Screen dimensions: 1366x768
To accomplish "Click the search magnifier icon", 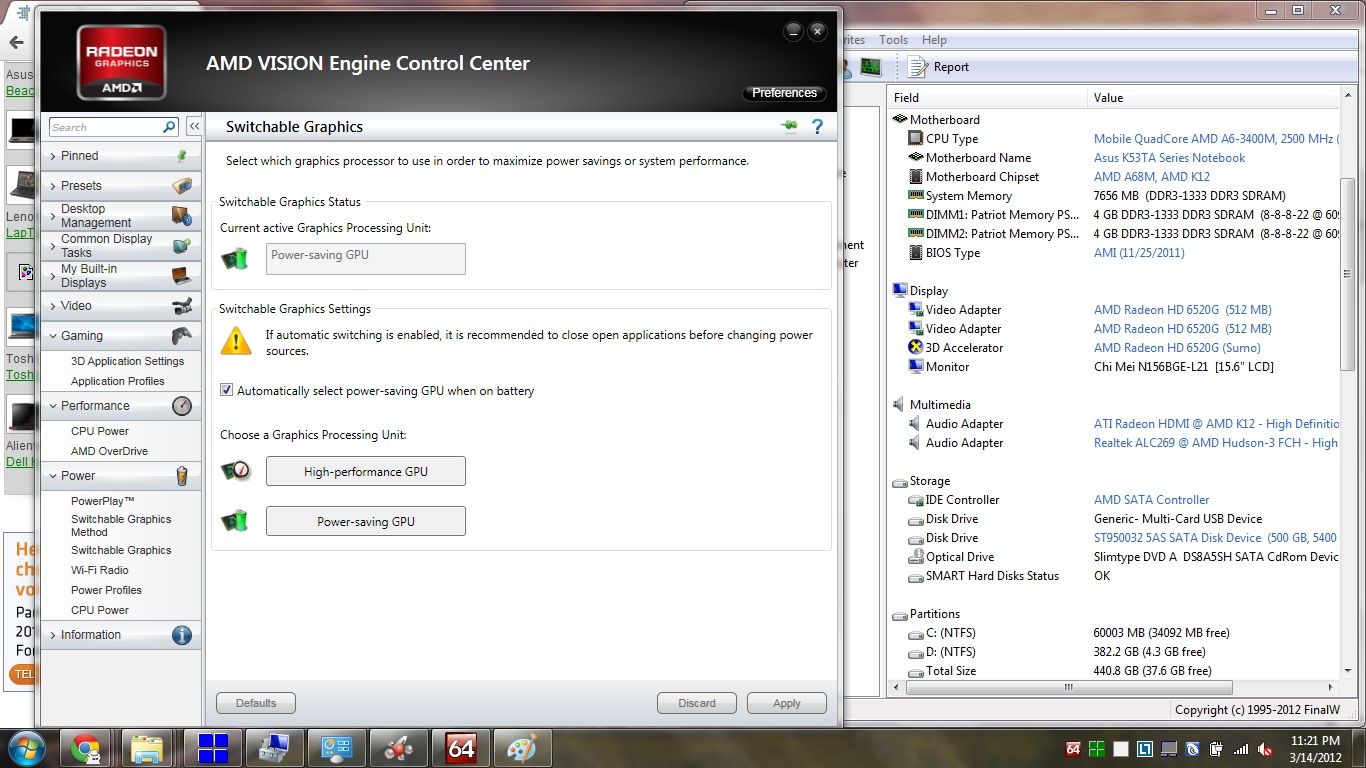I will point(169,127).
